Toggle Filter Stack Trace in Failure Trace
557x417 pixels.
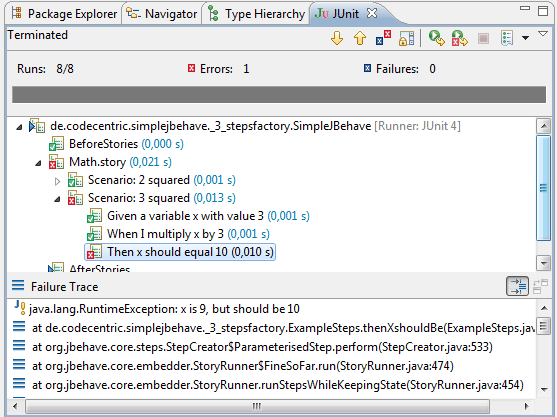[x=518, y=286]
